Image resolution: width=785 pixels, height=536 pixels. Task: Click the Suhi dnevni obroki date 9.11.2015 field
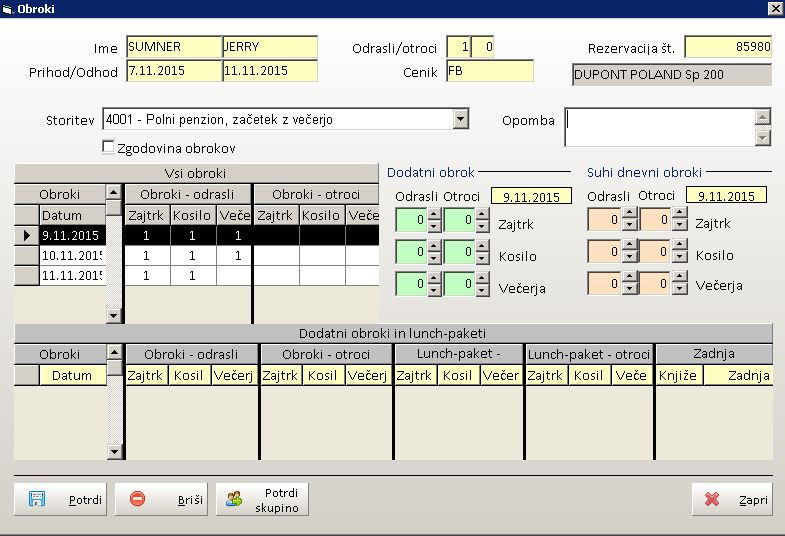point(726,196)
